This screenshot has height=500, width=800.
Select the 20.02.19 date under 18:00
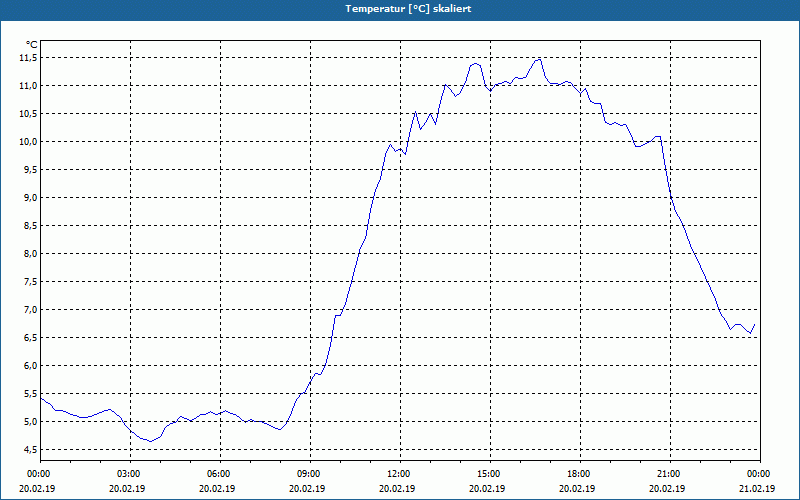click(578, 489)
